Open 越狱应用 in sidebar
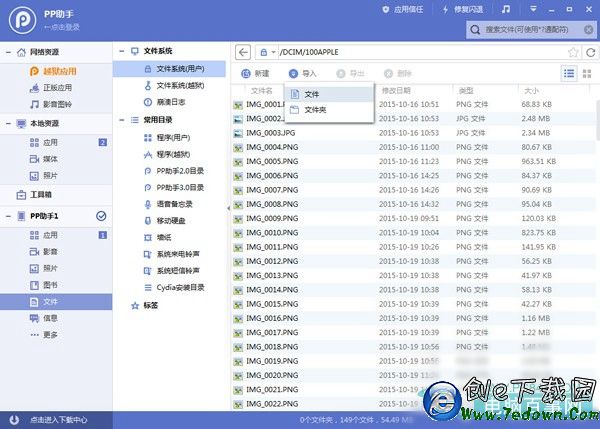The width and height of the screenshot is (600, 429). coord(53,71)
